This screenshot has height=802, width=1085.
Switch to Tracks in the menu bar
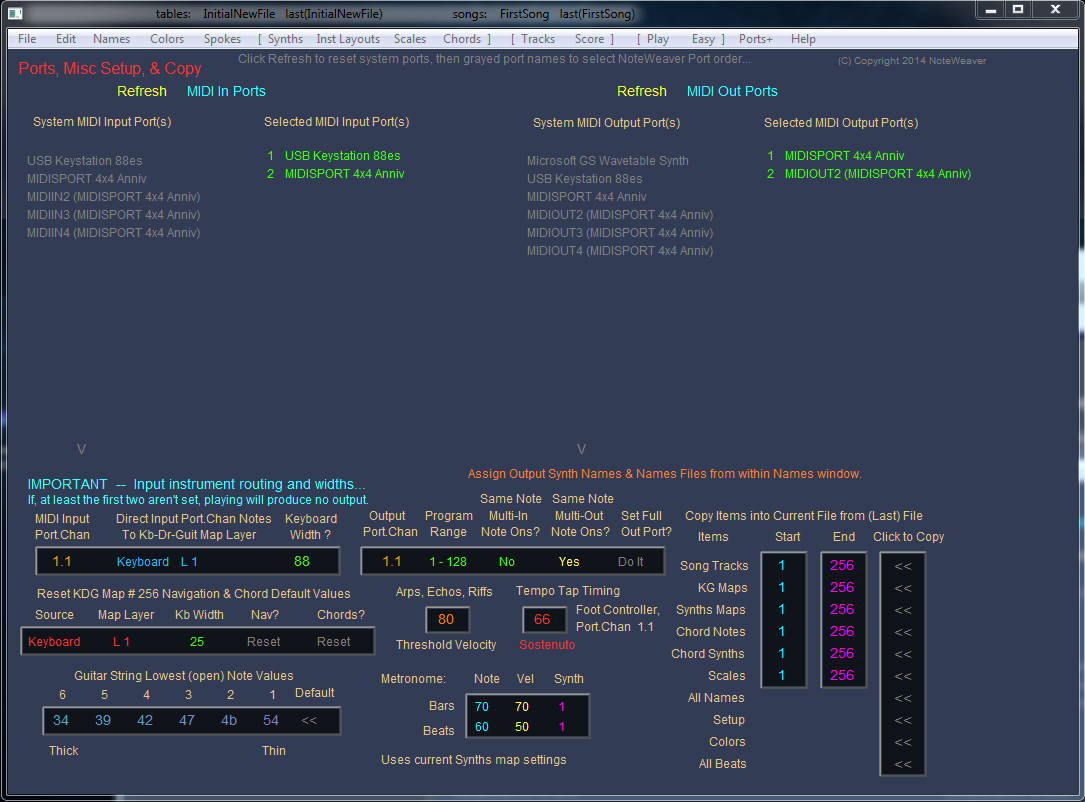coord(538,39)
